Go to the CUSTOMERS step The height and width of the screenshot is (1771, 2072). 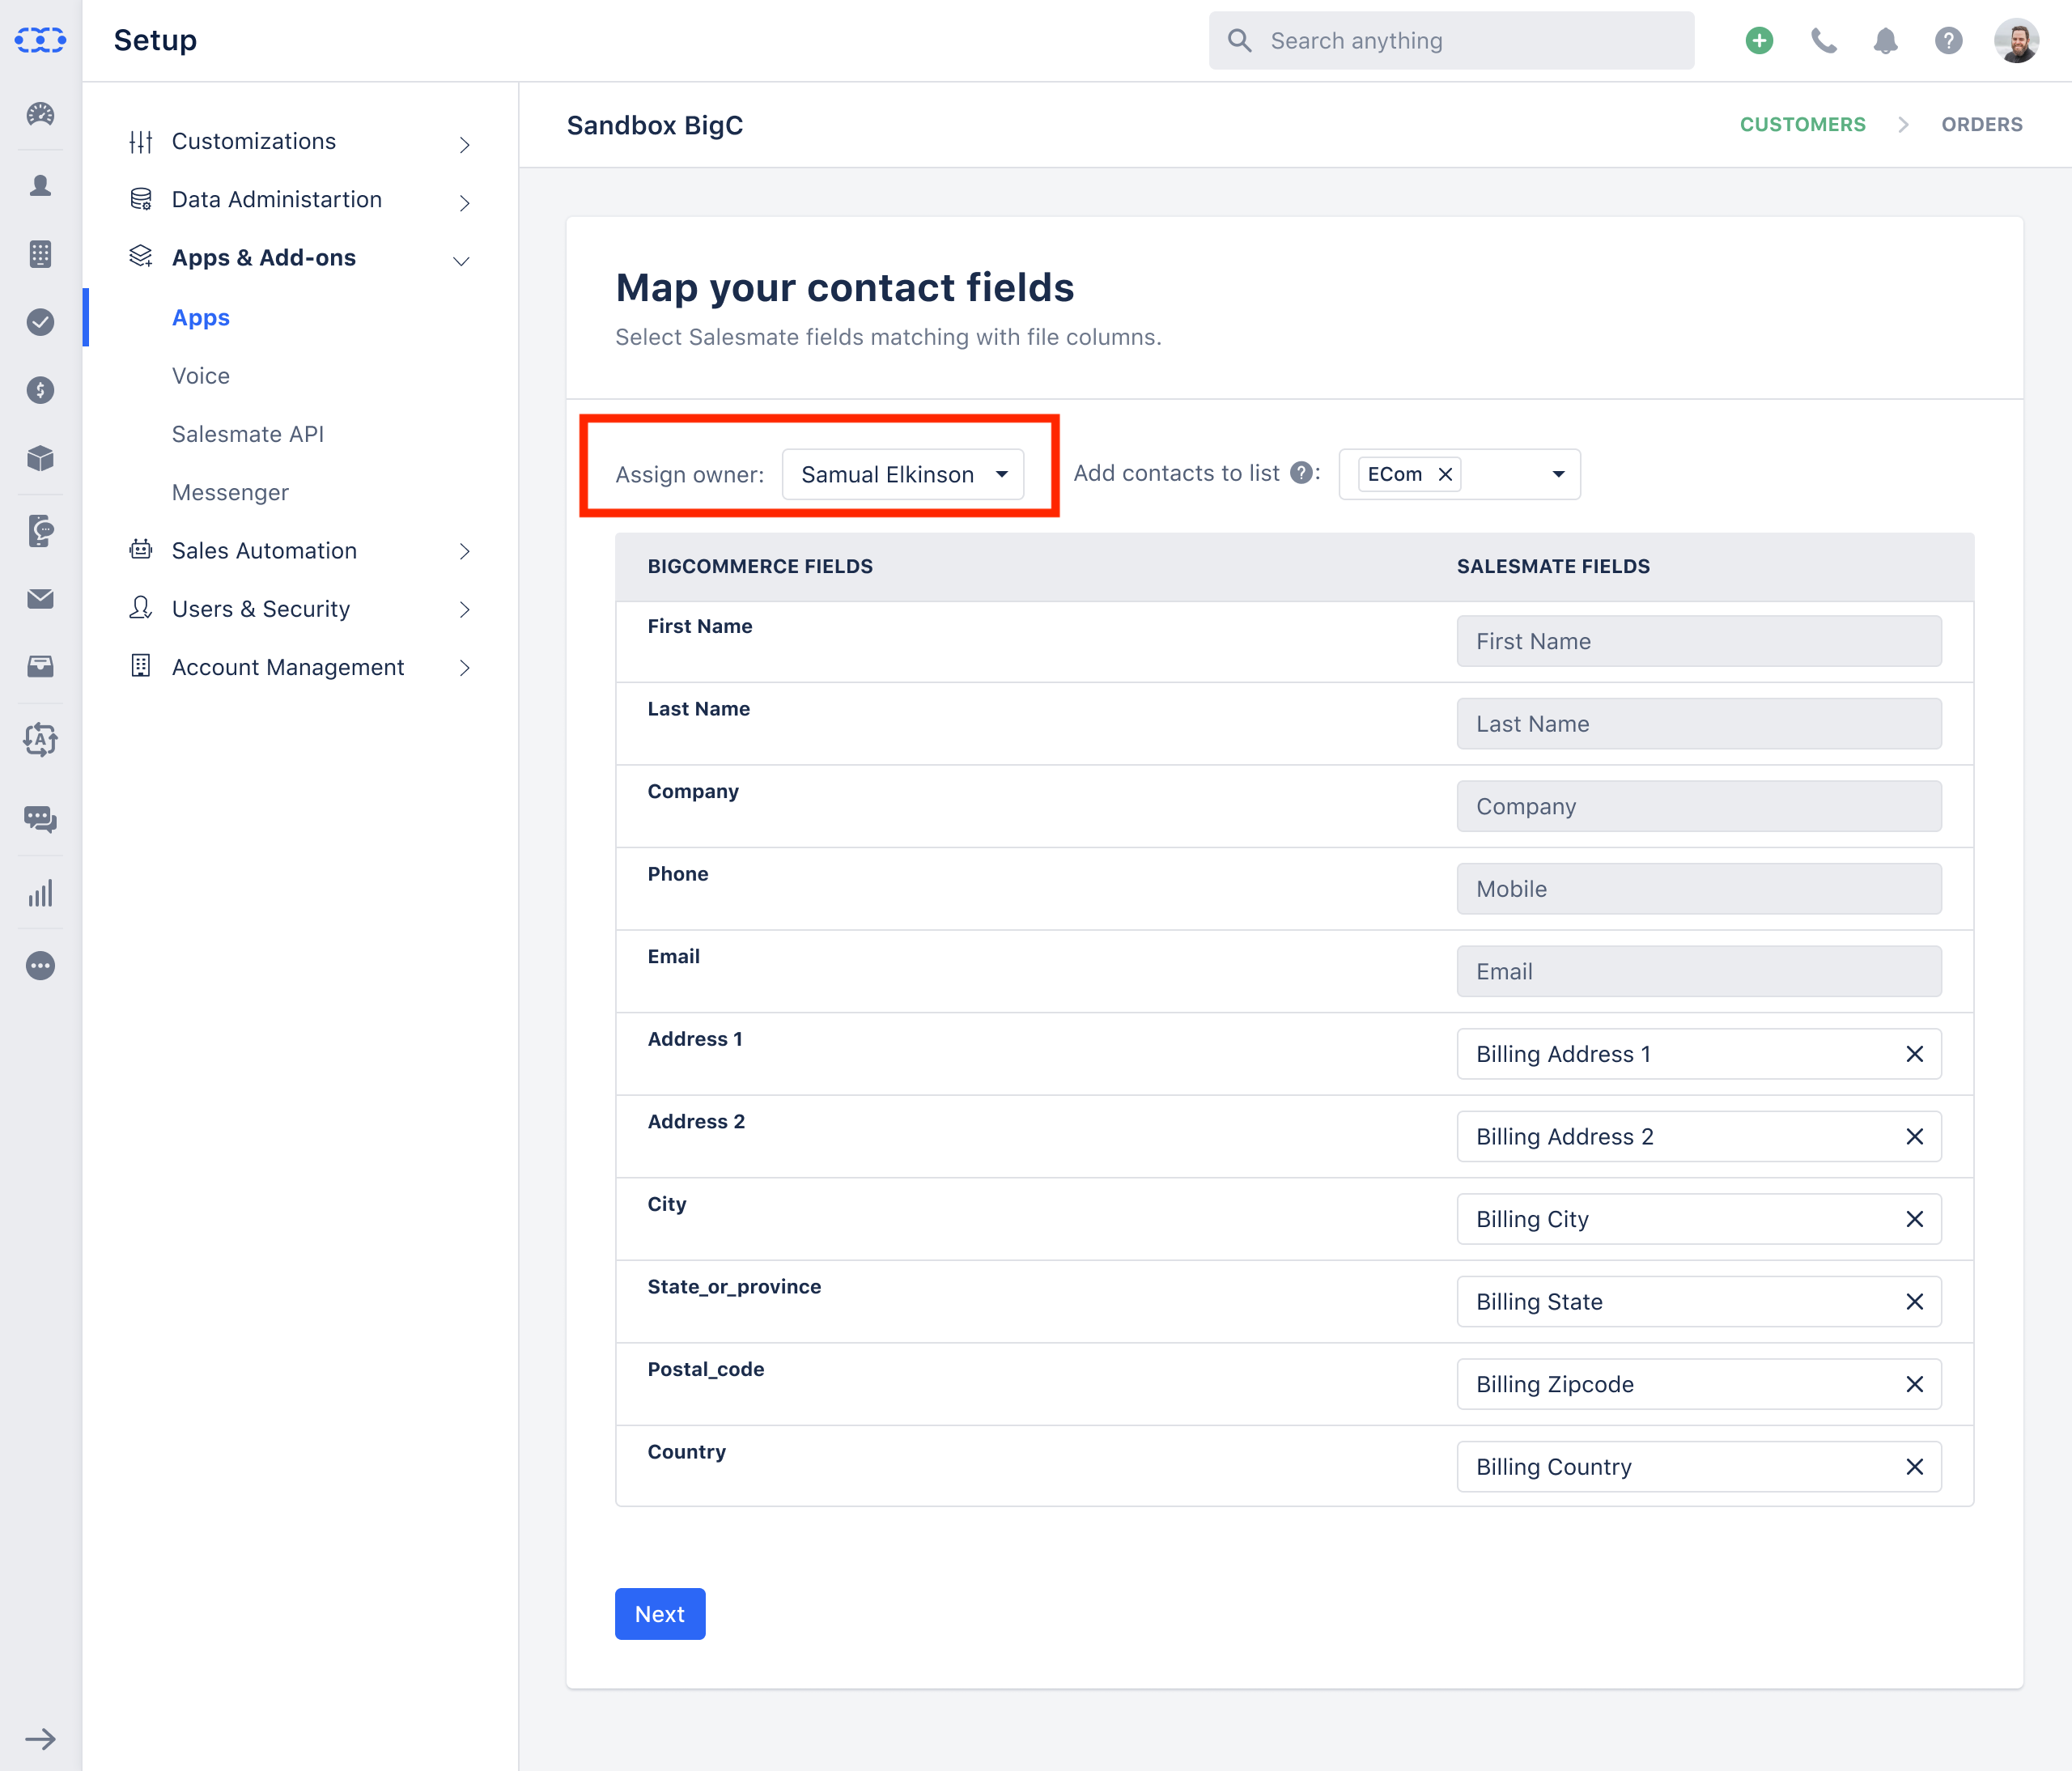(1802, 125)
